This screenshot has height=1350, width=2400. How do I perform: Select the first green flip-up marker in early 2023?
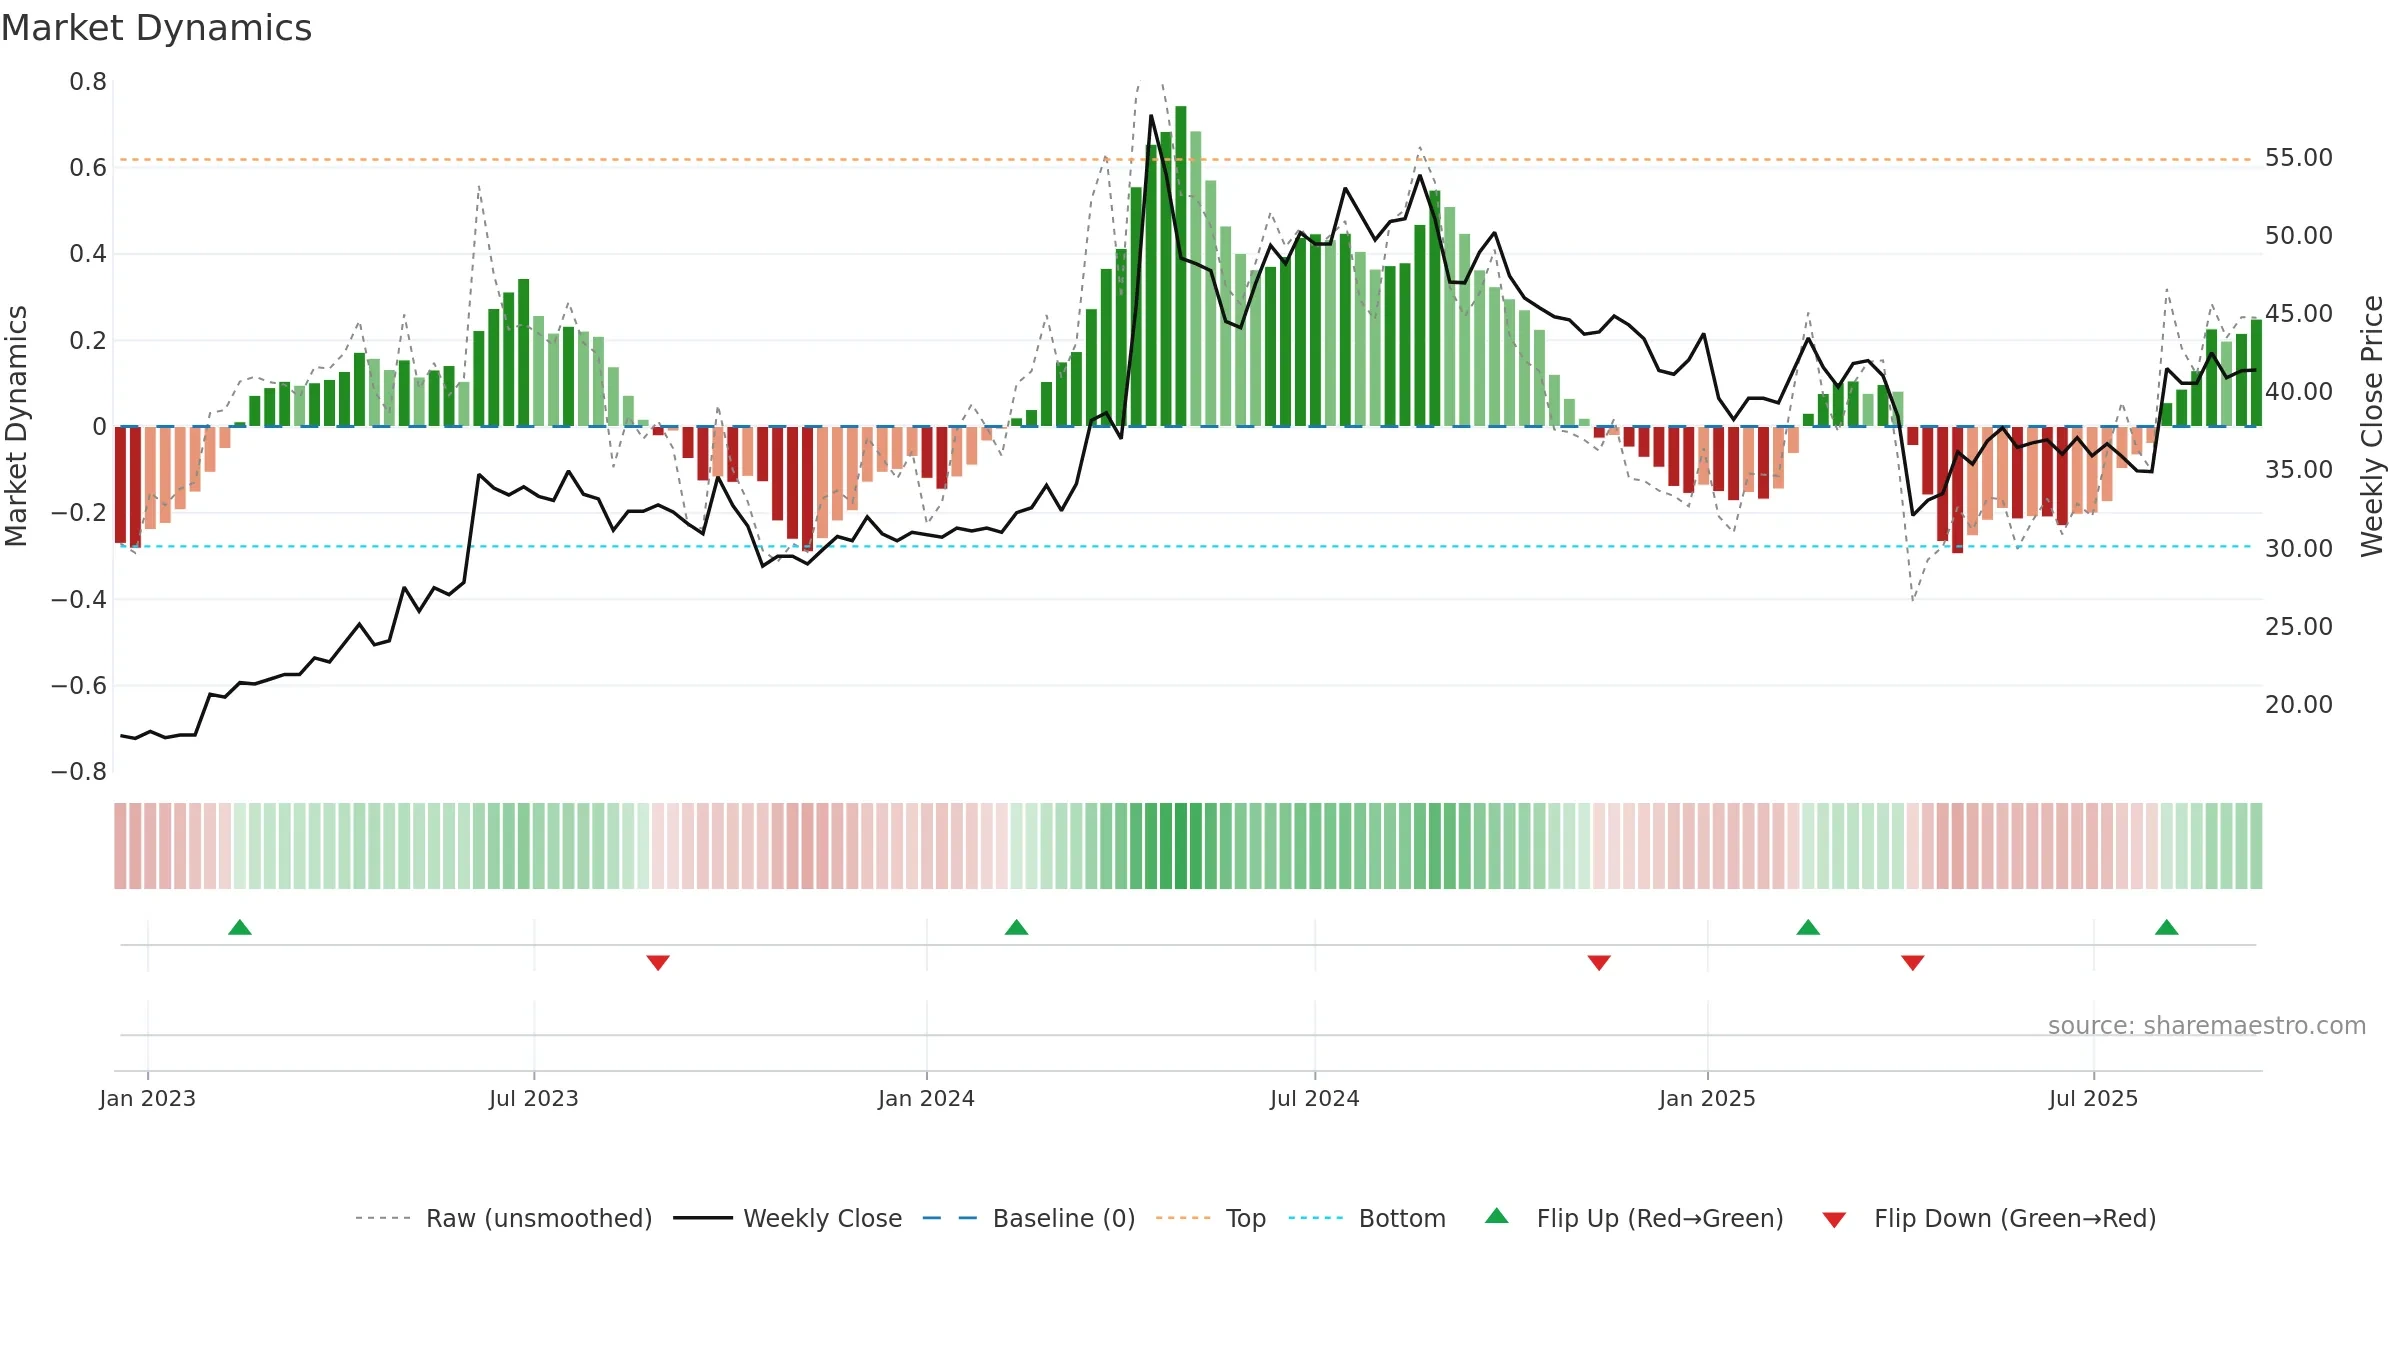click(240, 927)
